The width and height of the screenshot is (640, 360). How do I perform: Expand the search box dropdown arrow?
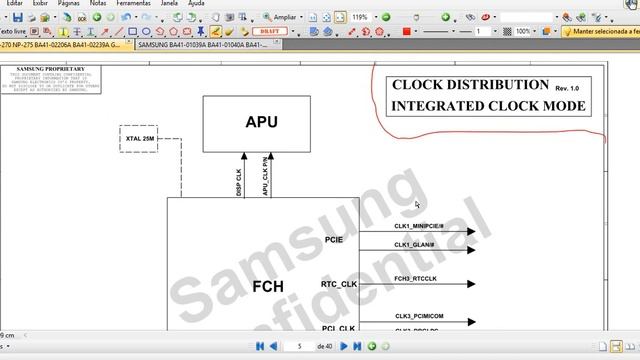click(x=557, y=17)
